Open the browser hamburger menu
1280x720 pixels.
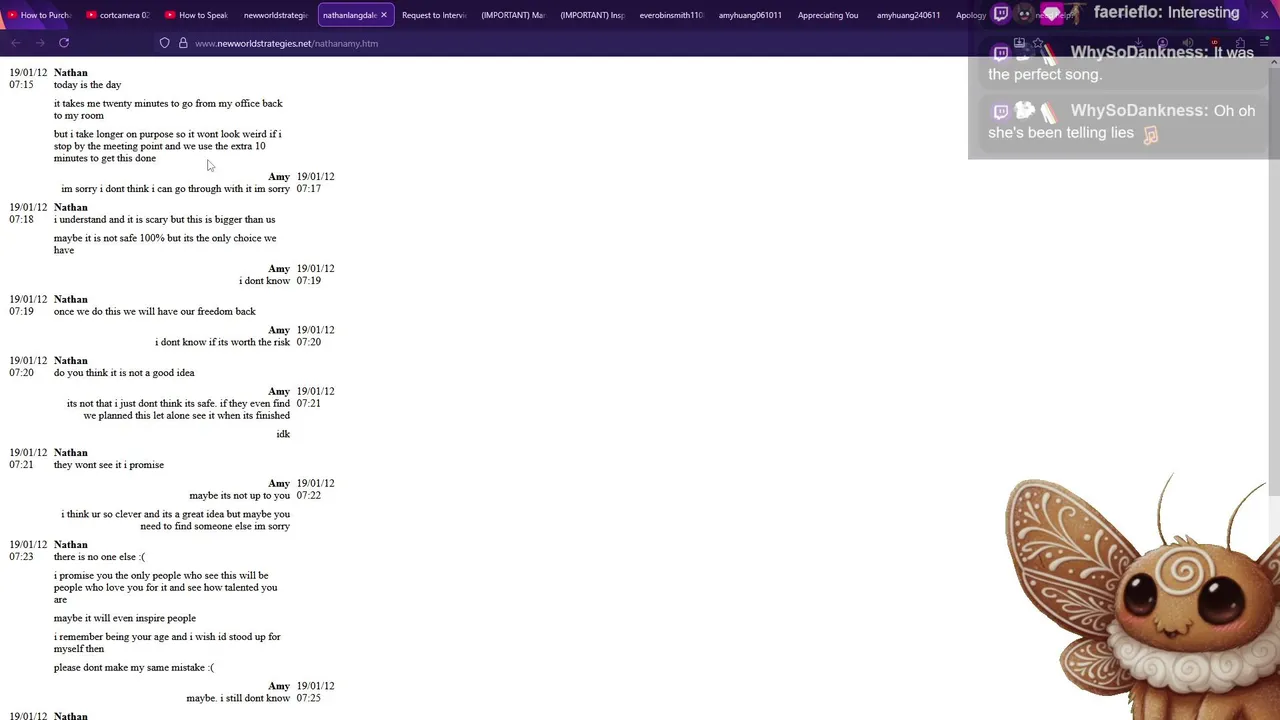pos(1264,43)
